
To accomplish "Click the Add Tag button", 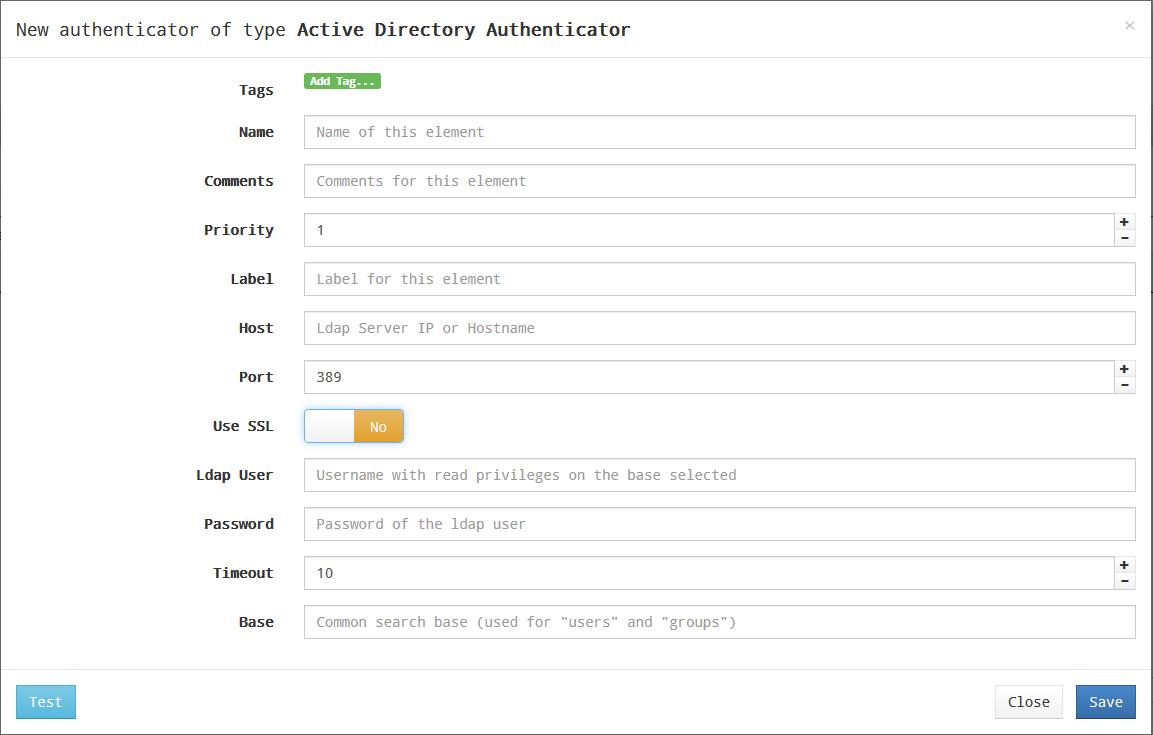I will click(342, 81).
